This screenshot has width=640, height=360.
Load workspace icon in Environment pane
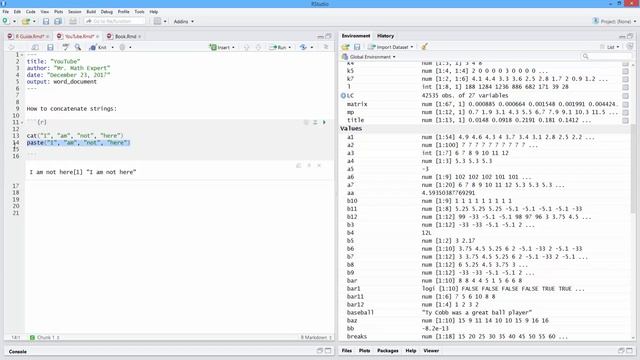pos(345,47)
